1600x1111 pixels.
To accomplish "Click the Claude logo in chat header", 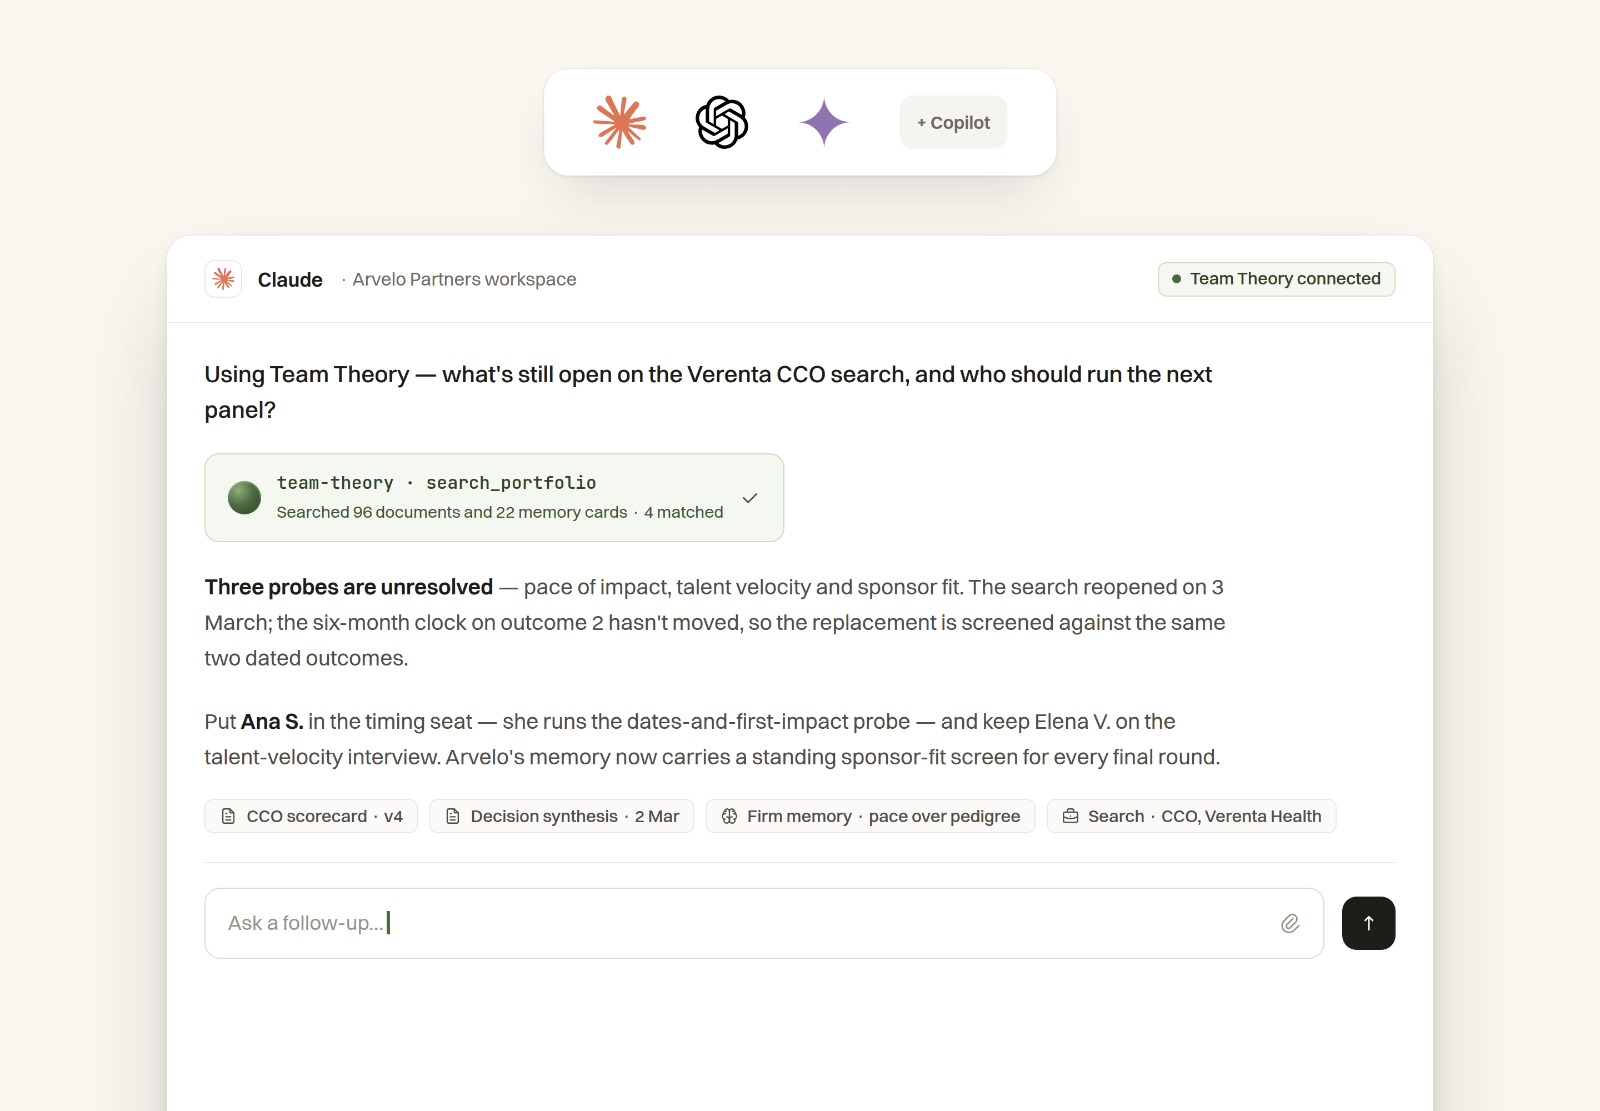I will [x=224, y=279].
